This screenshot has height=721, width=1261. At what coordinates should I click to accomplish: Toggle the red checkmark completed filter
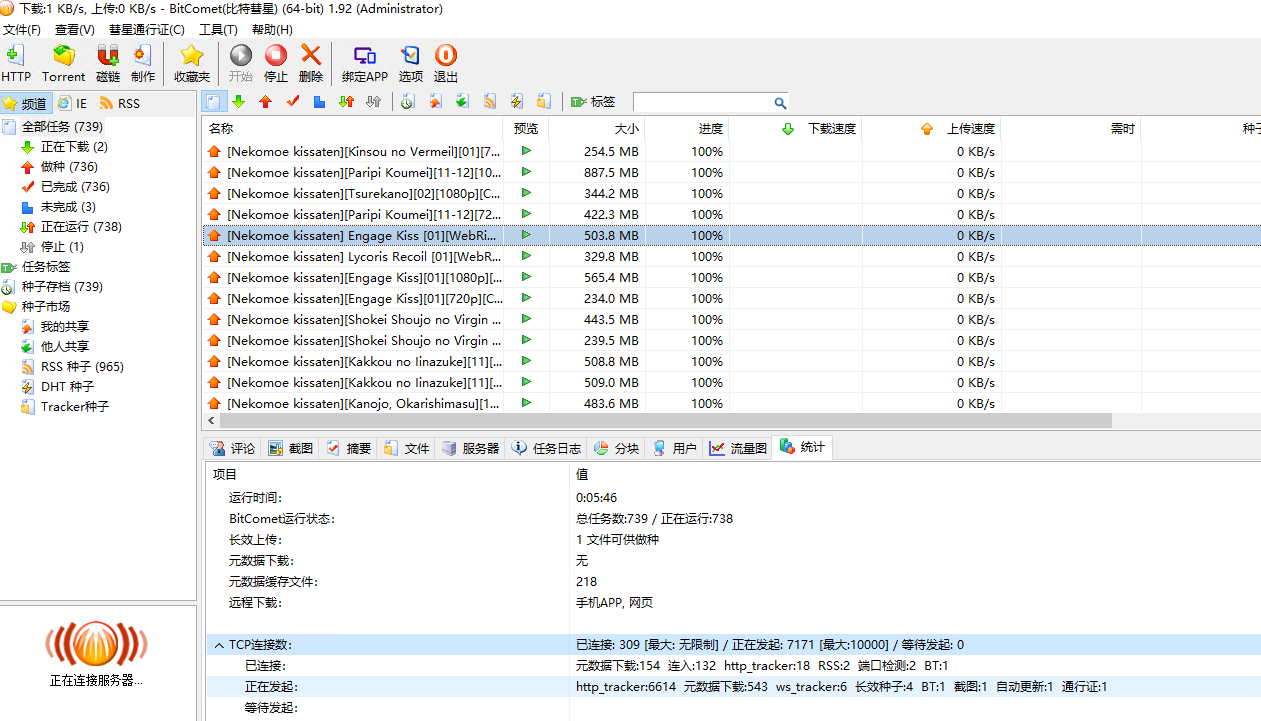tap(293, 101)
